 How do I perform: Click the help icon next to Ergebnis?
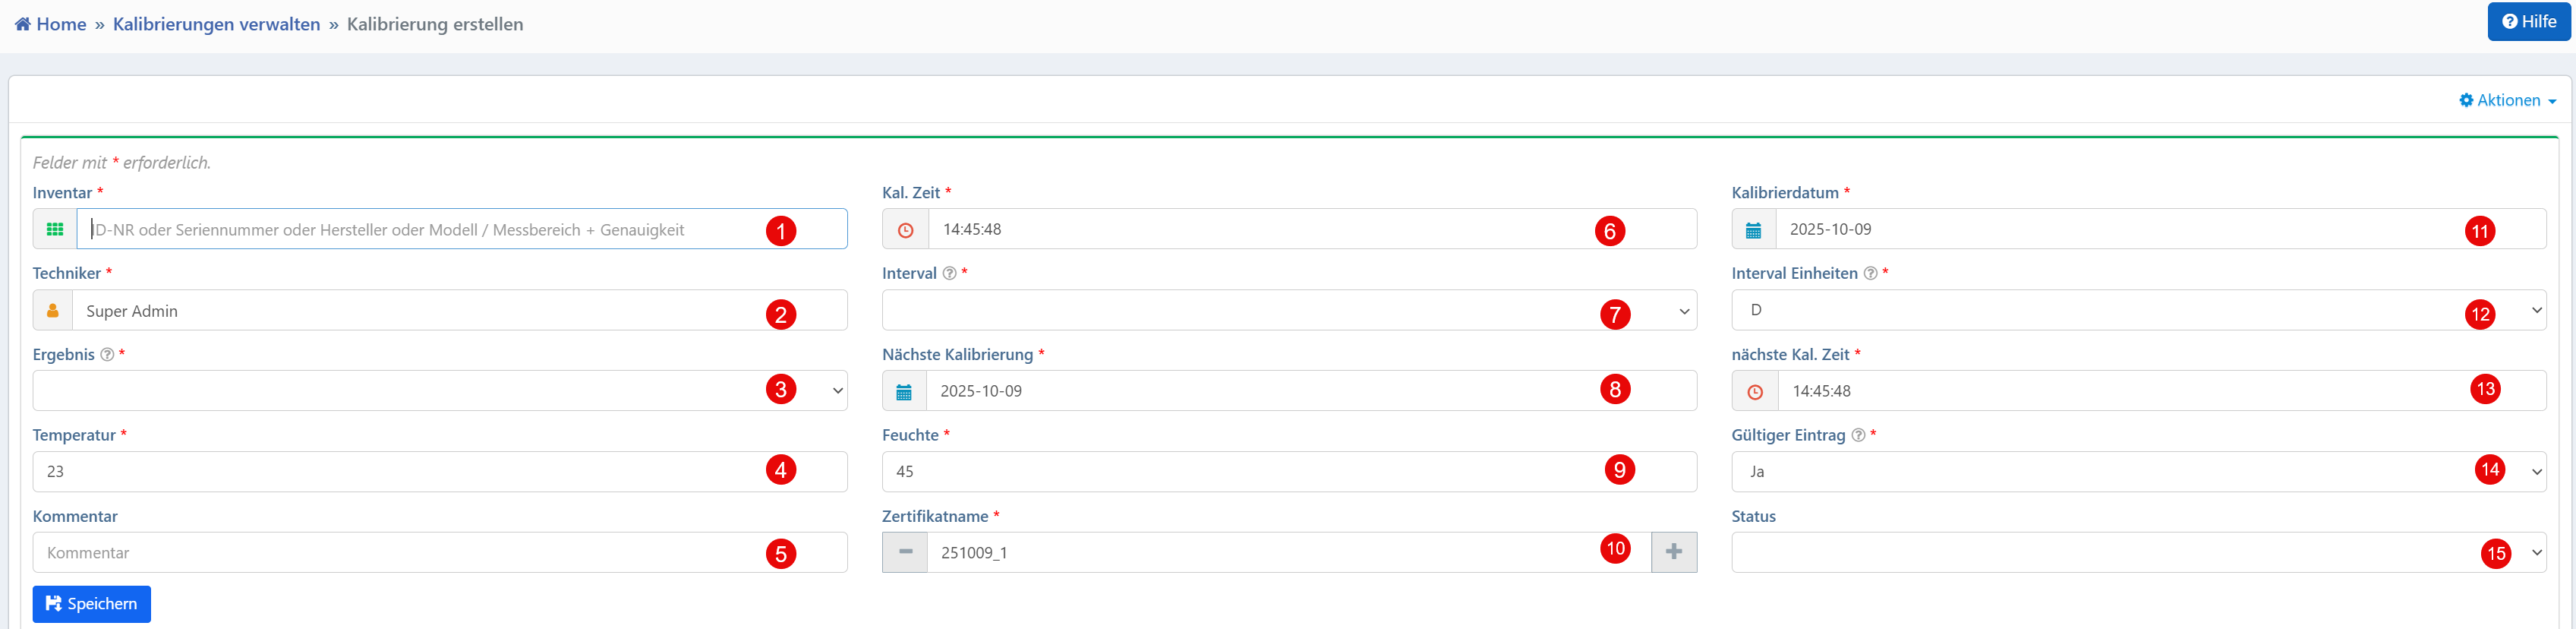point(107,354)
